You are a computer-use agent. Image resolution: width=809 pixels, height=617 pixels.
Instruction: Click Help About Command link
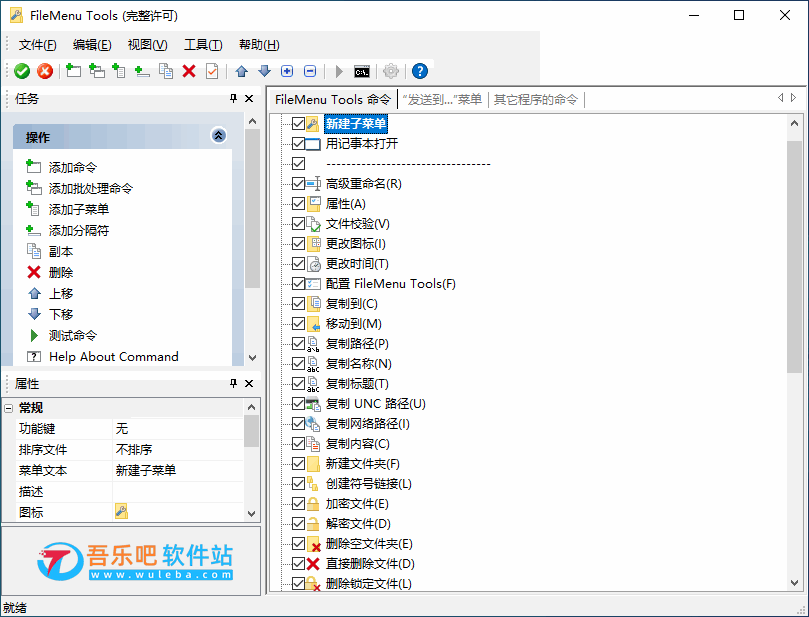click(x=114, y=356)
